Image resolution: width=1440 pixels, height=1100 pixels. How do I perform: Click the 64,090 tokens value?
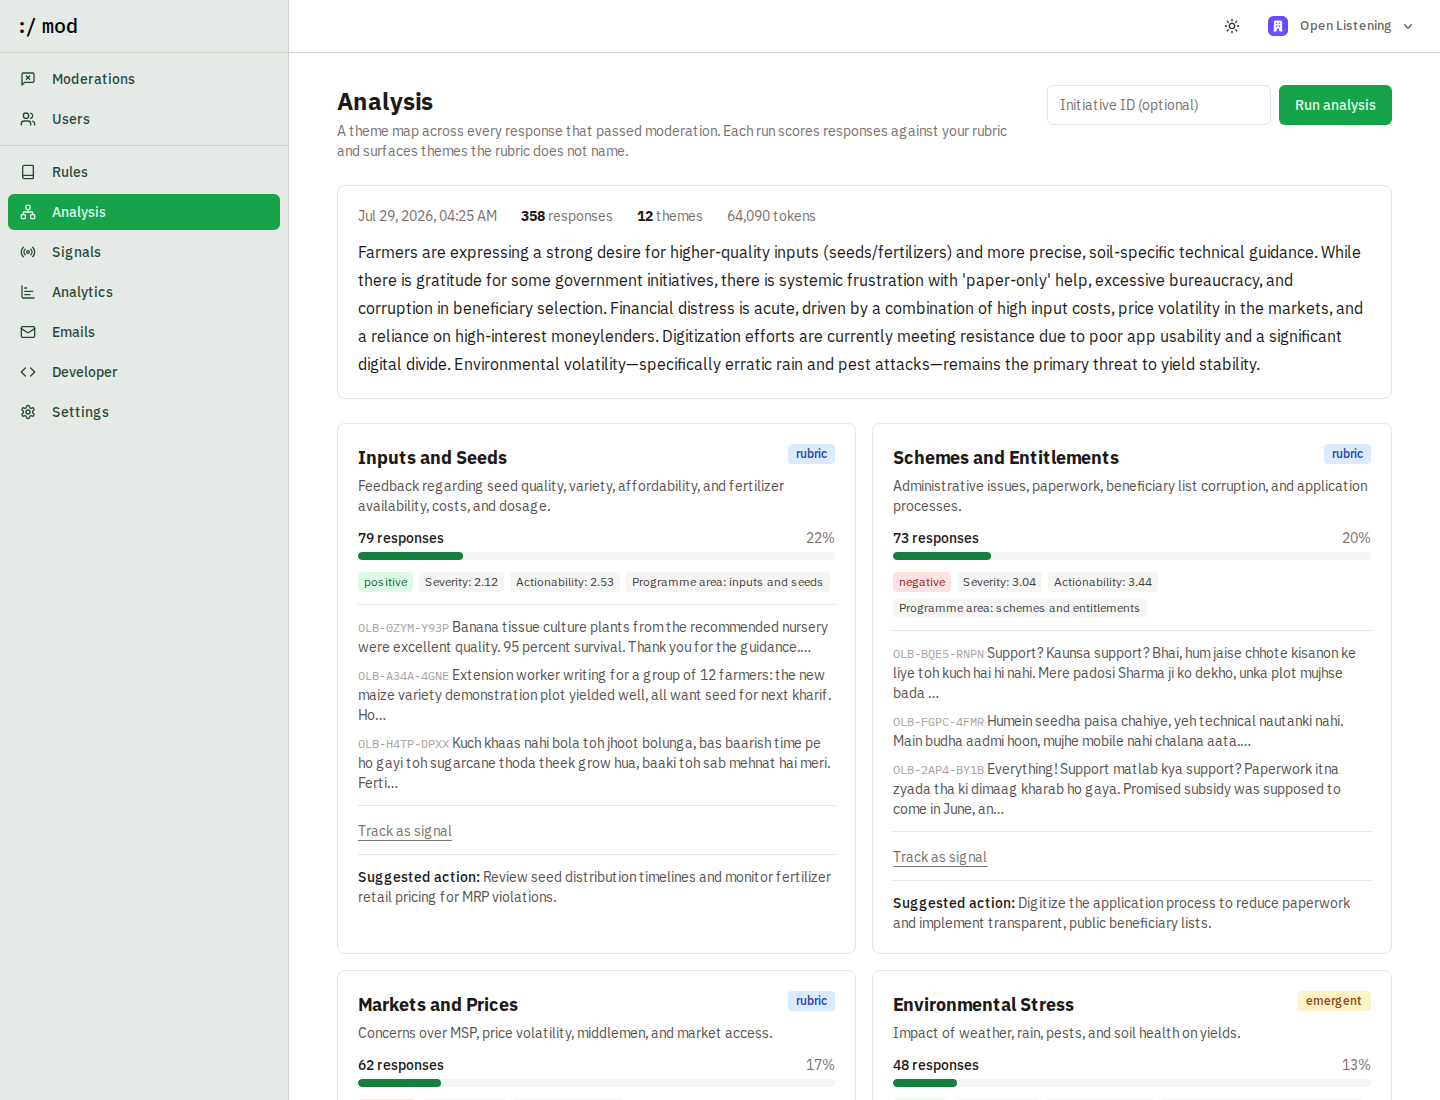click(x=771, y=216)
